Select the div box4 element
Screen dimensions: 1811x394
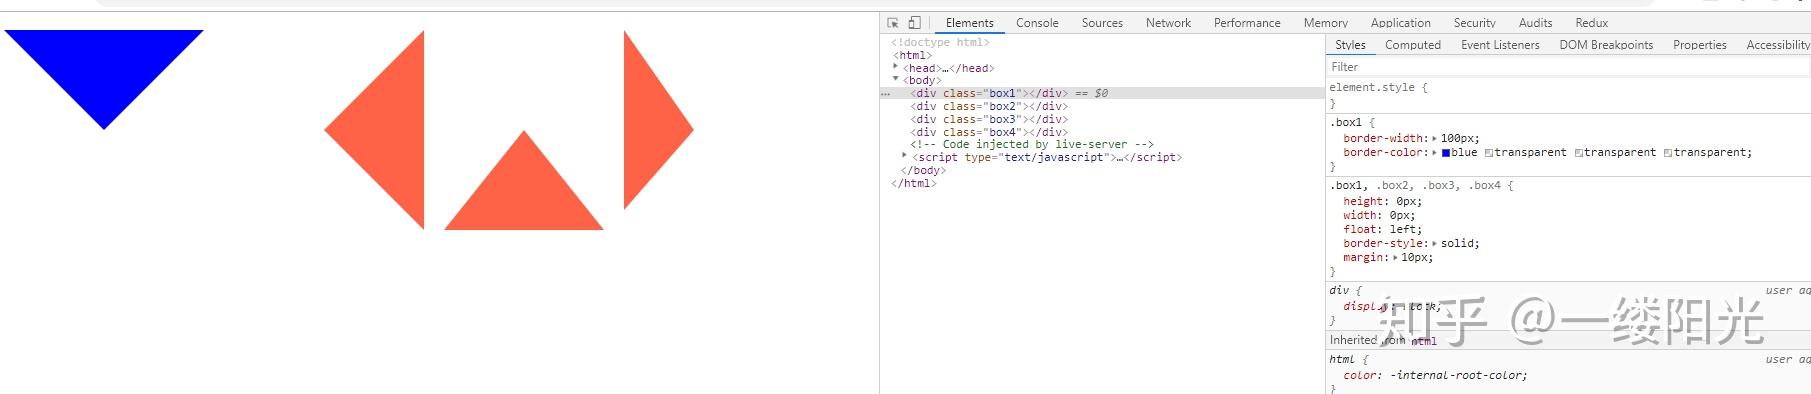point(989,132)
